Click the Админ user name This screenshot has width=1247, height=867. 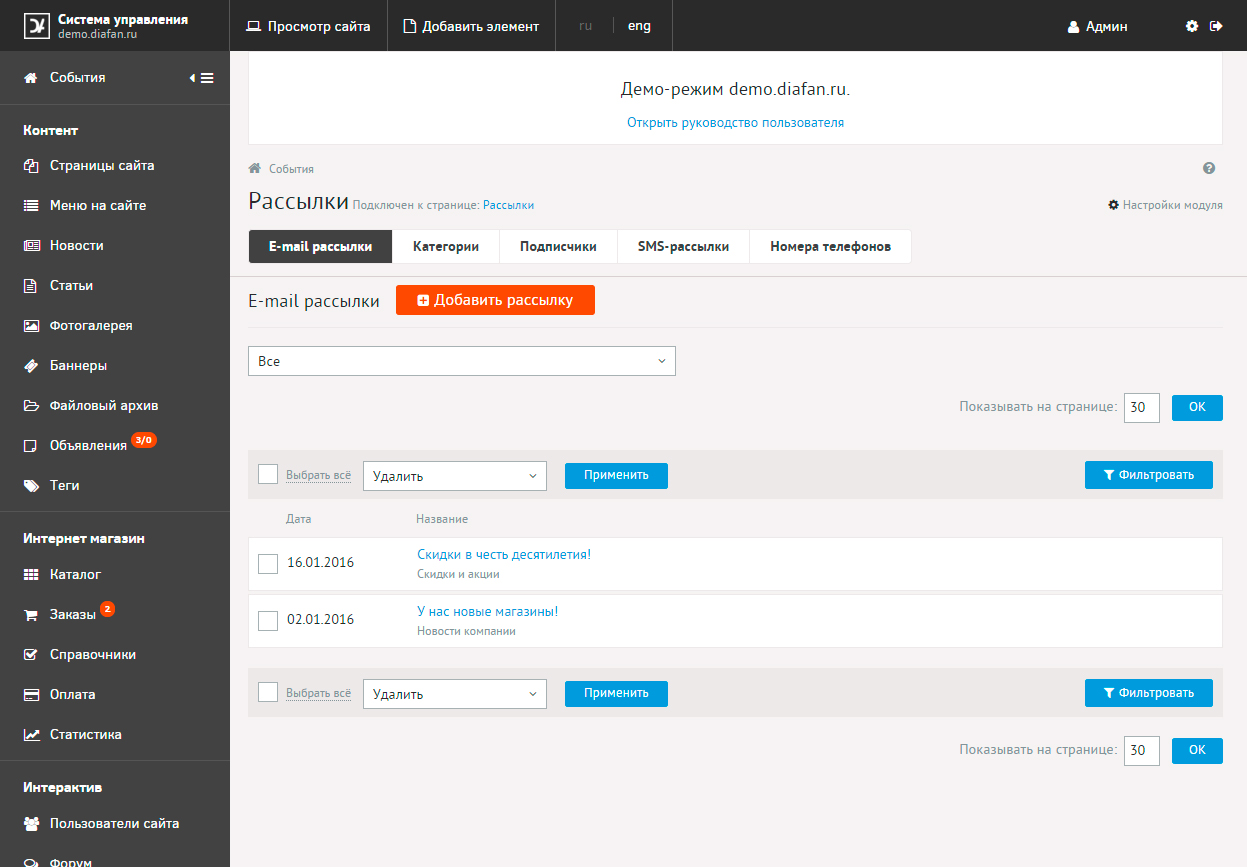[1107, 27]
